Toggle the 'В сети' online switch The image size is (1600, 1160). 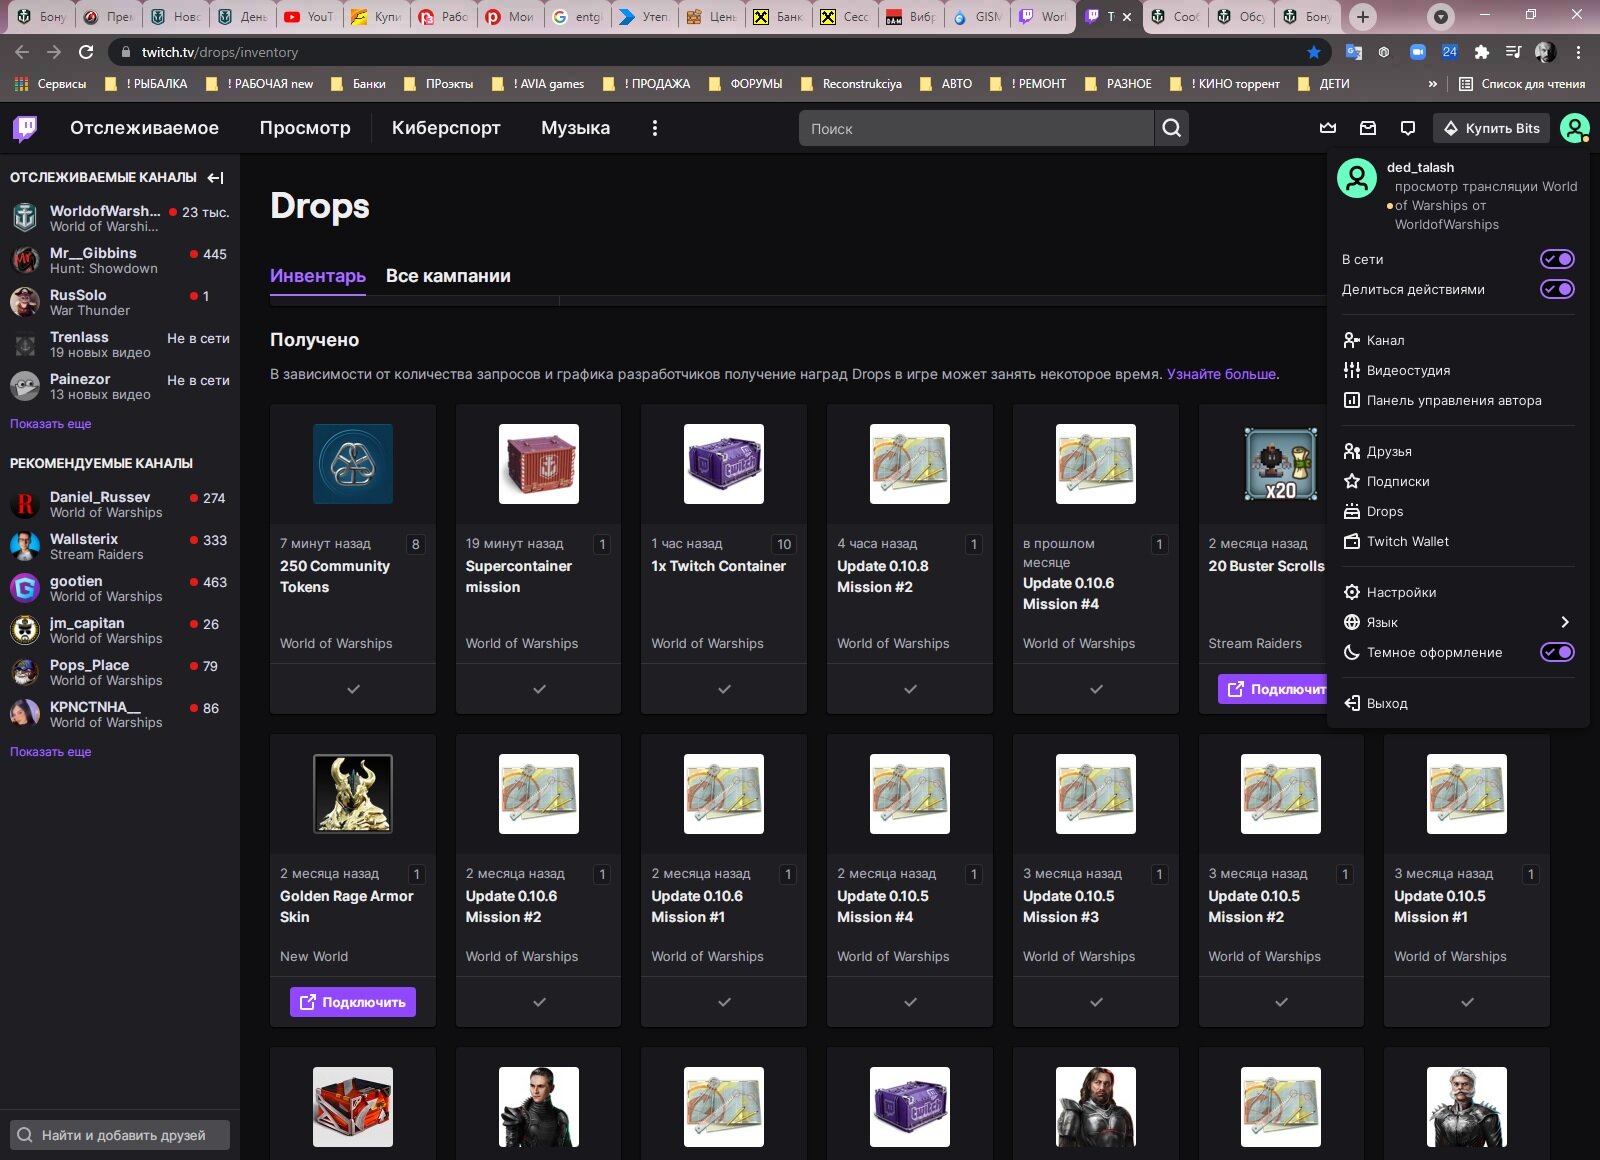[1556, 259]
